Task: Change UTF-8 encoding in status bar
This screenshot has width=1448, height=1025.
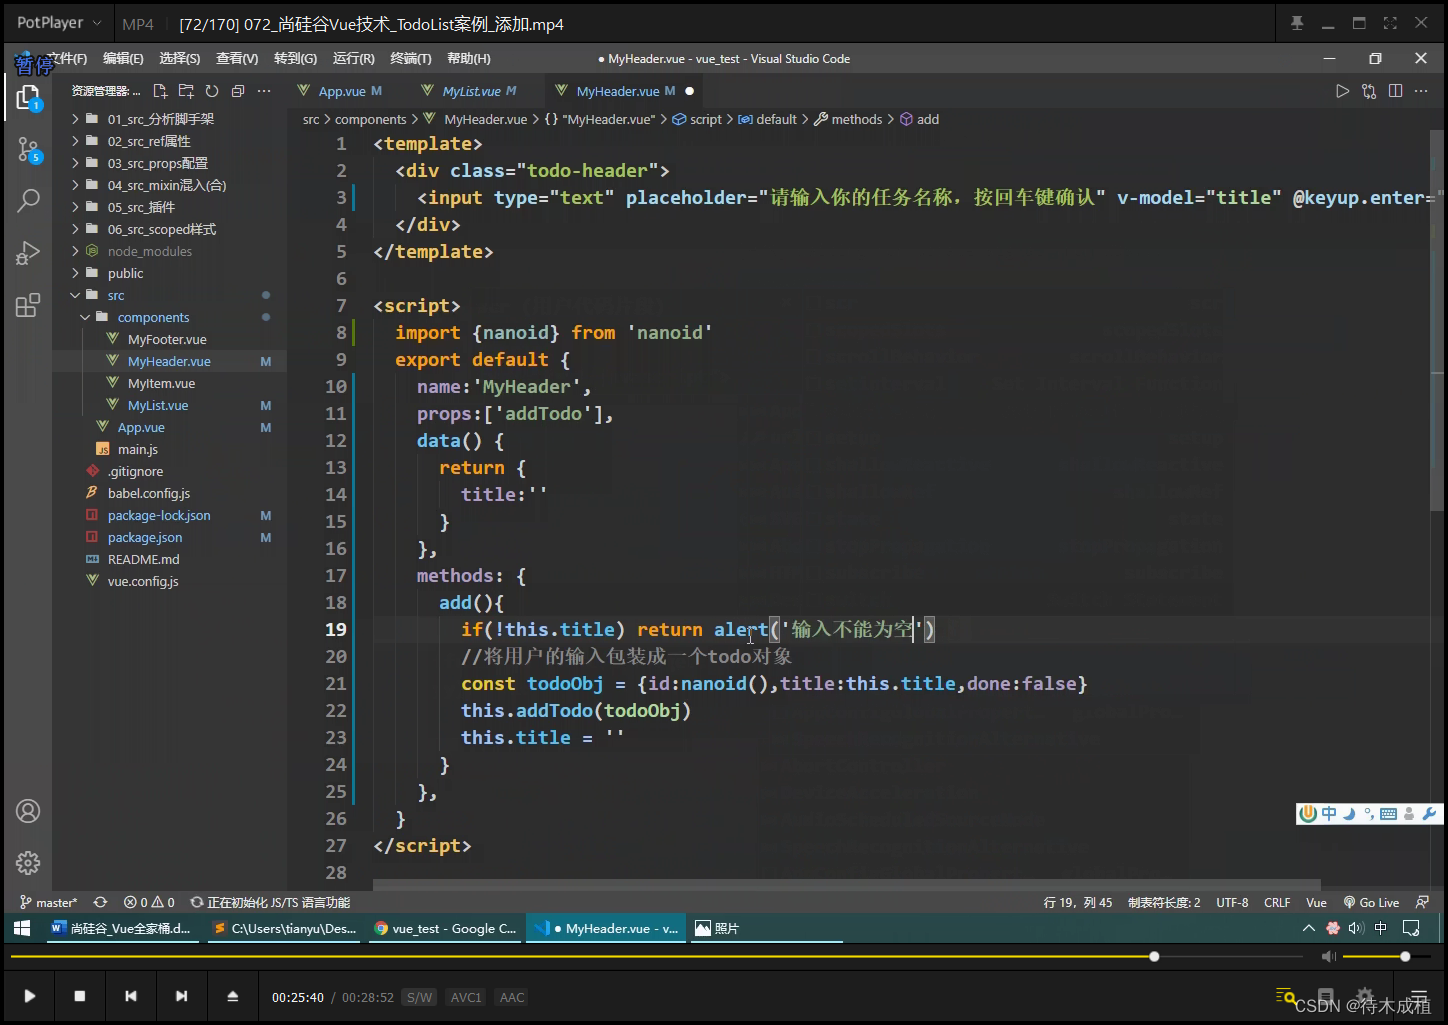Action: 1232,902
